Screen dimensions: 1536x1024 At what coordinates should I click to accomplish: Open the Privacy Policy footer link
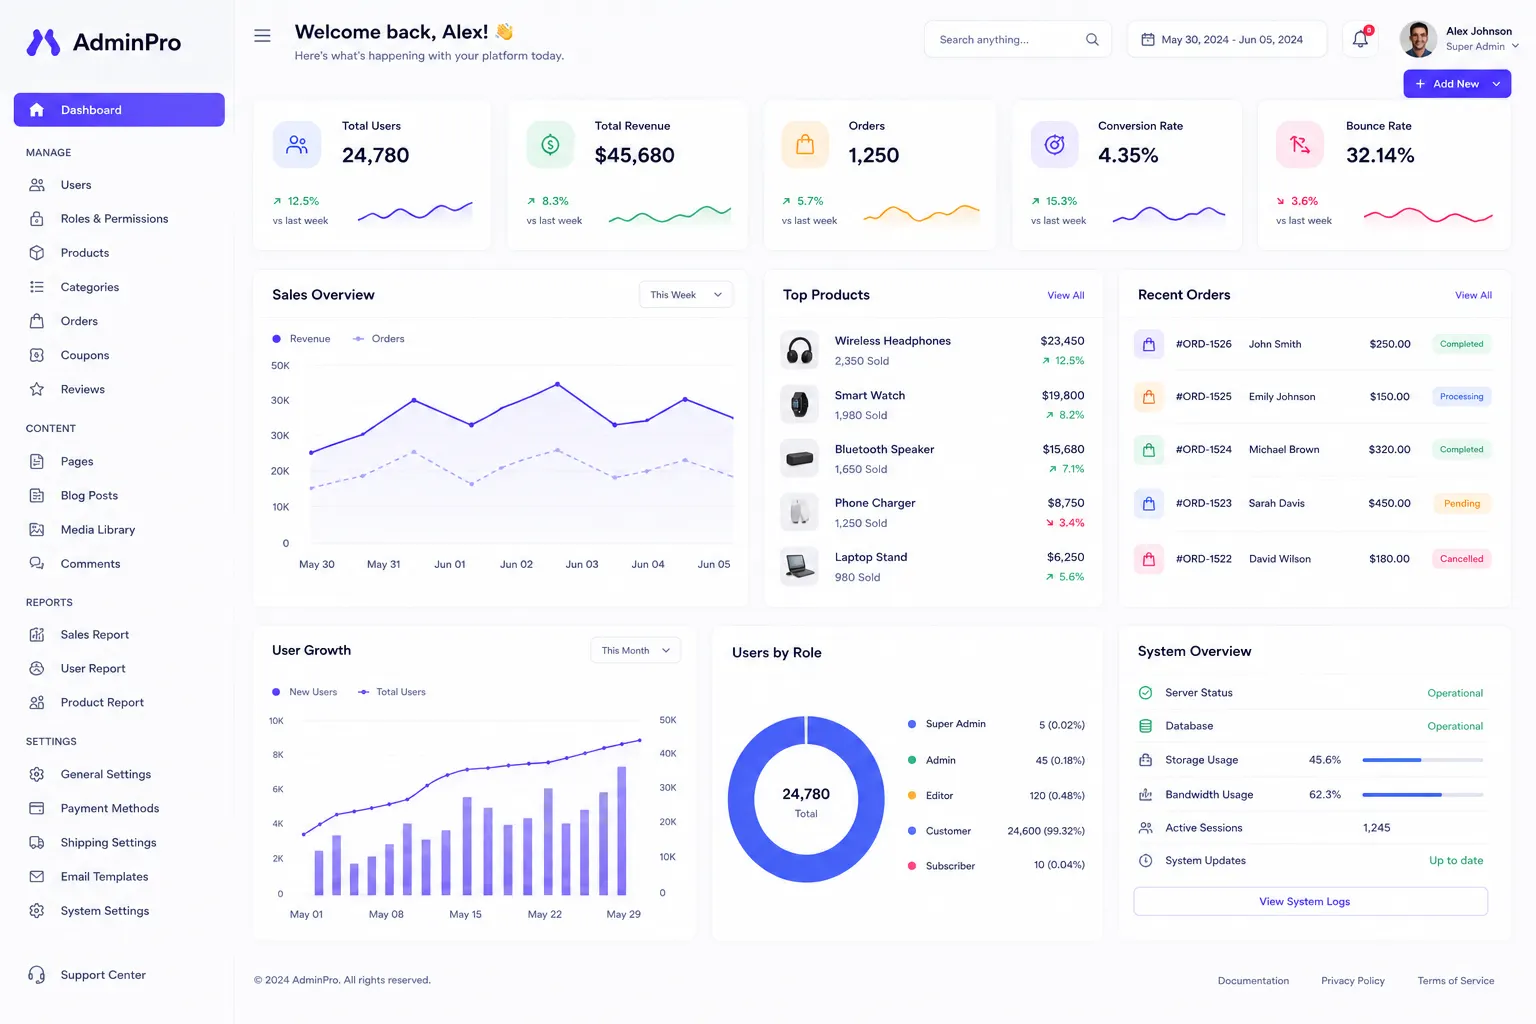click(x=1353, y=981)
